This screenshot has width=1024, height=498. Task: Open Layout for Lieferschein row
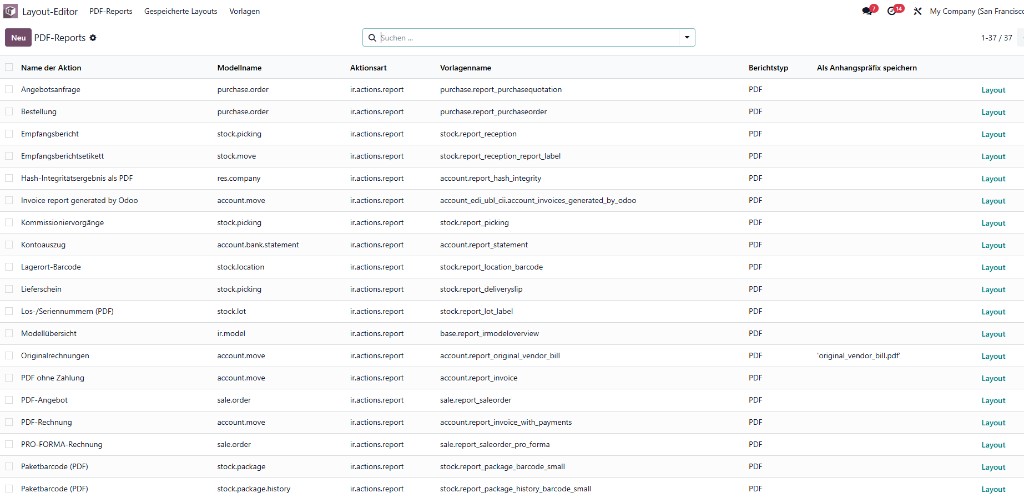click(x=993, y=290)
